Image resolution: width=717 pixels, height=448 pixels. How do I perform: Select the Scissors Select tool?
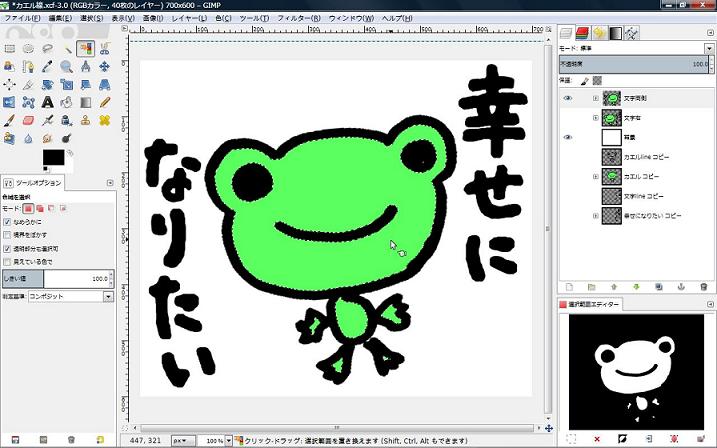pos(105,48)
